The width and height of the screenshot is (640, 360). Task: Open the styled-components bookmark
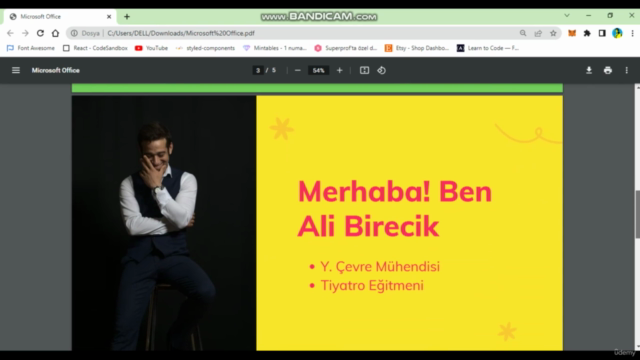(205, 48)
